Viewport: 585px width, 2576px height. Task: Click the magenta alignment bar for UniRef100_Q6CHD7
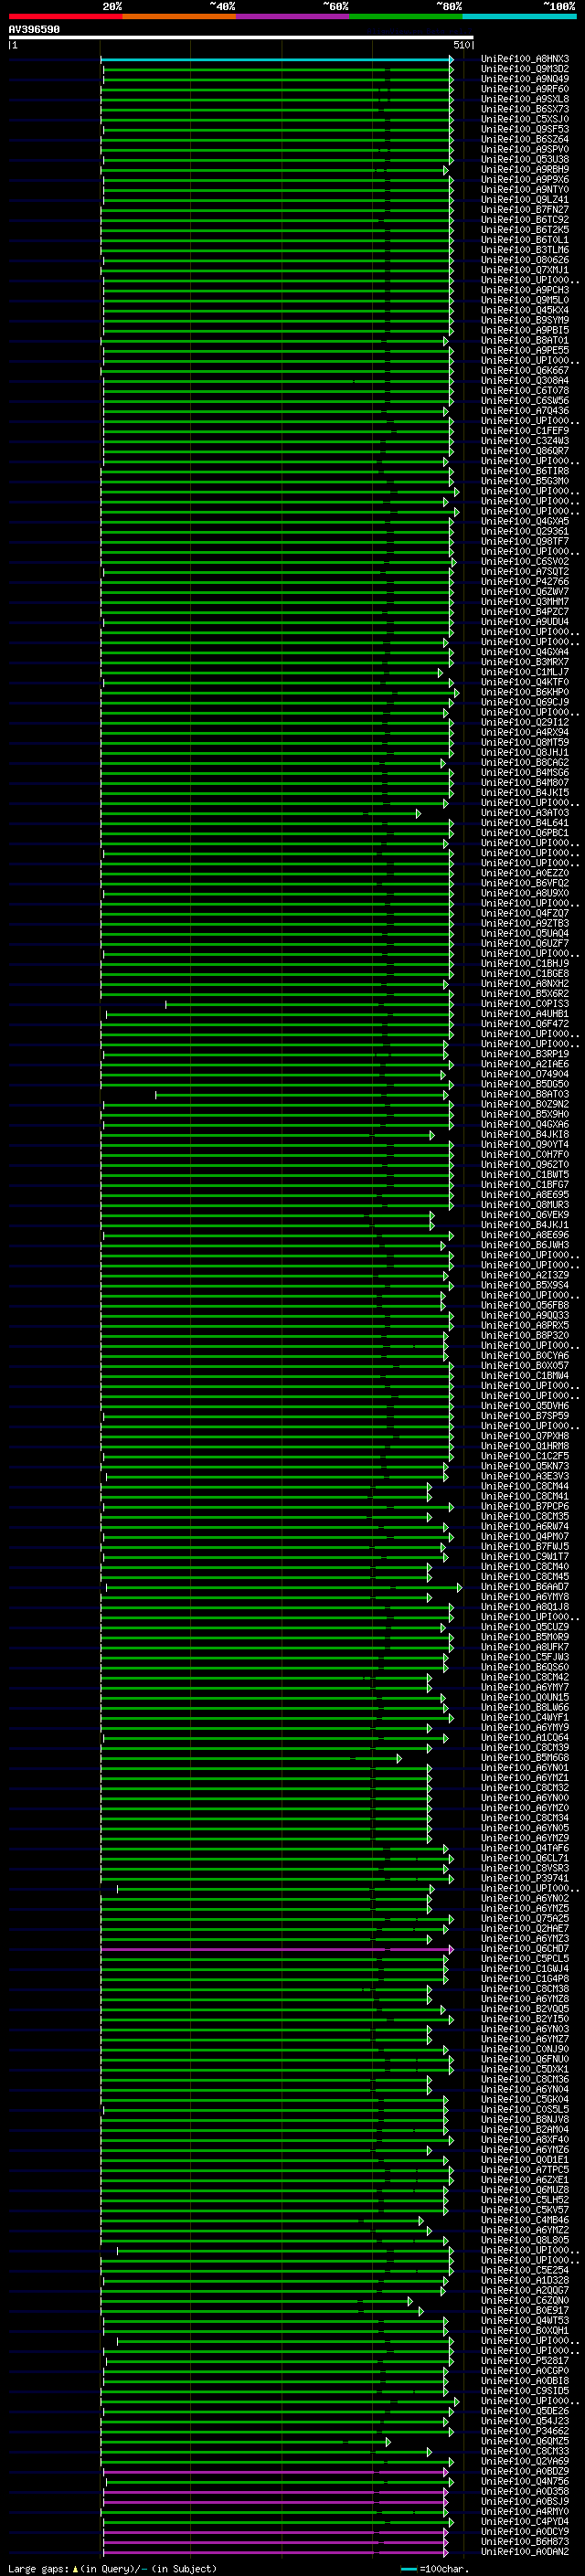click(x=277, y=1949)
